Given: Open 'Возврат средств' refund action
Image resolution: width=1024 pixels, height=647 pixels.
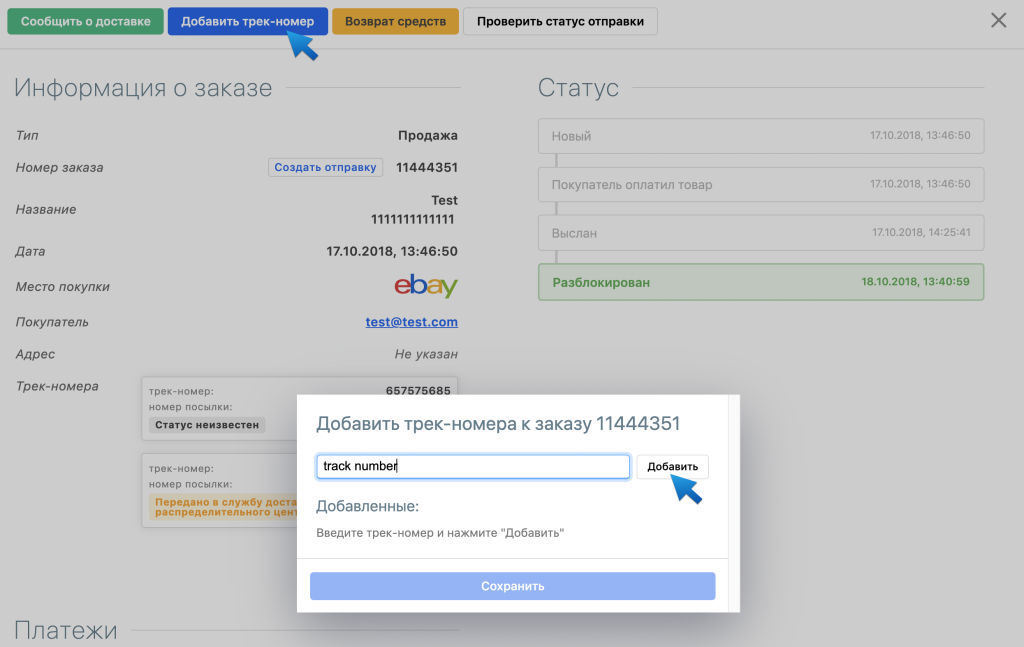Looking at the screenshot, I should [395, 21].
